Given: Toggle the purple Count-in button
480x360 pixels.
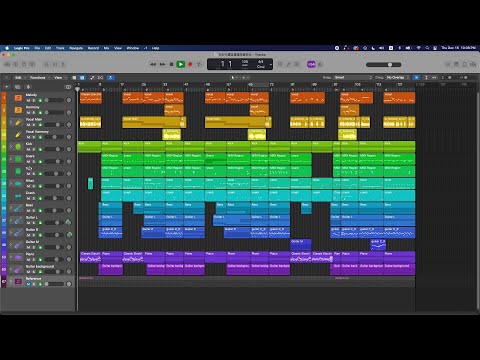Looking at the screenshot, I should 311,64.
